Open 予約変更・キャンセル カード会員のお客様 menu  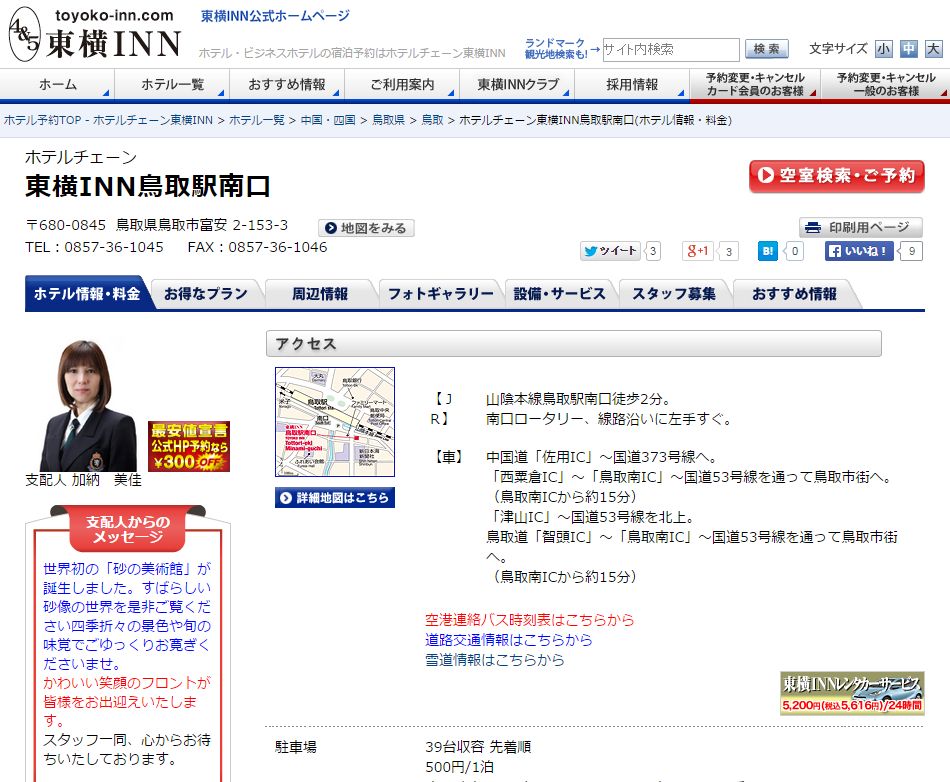[x=755, y=84]
